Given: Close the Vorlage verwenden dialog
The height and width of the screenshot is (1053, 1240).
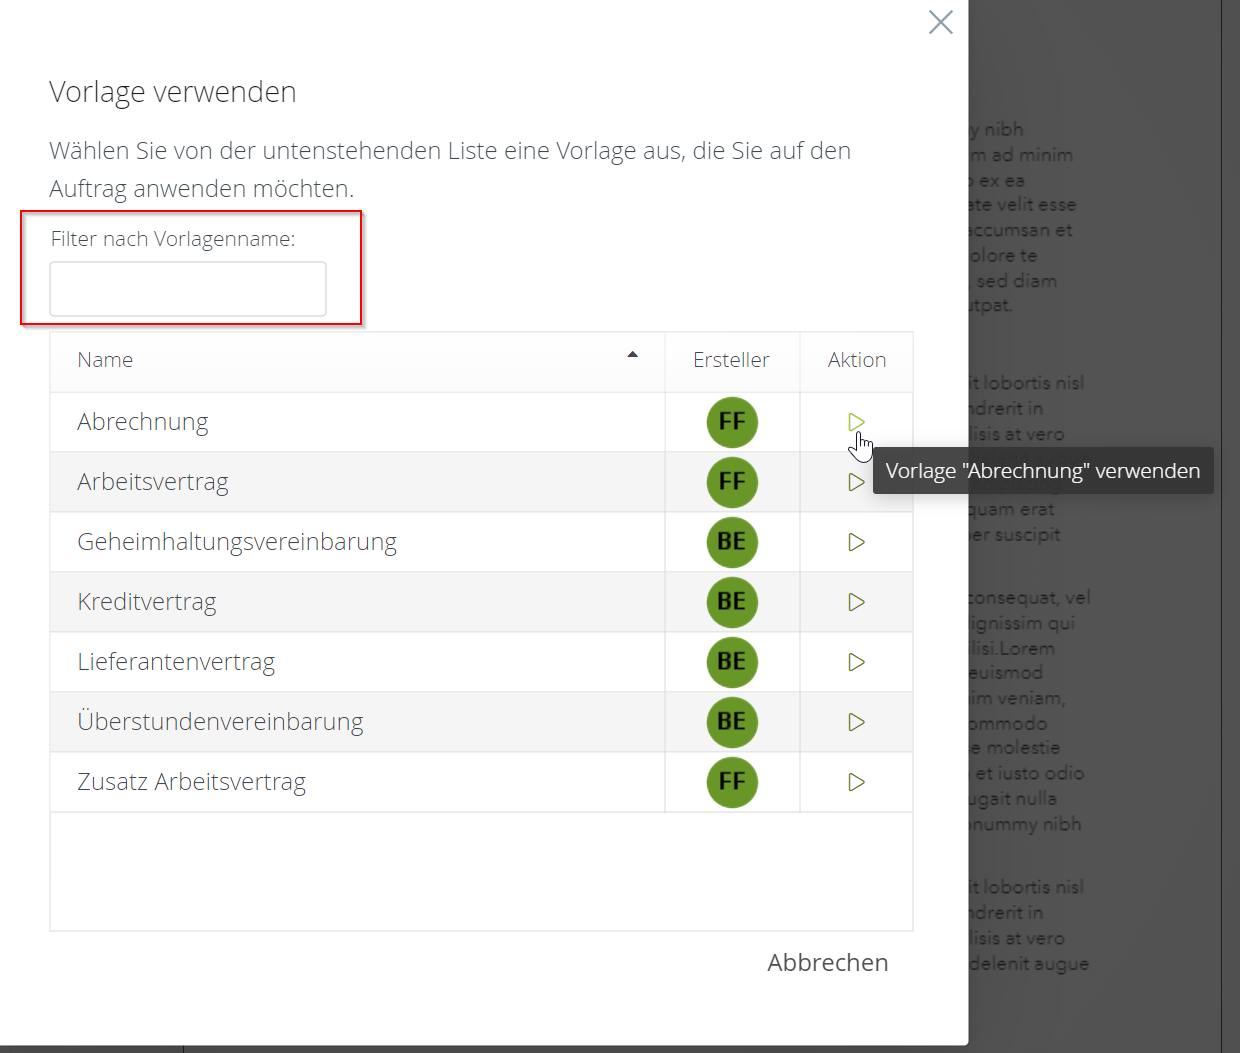Looking at the screenshot, I should pos(940,22).
